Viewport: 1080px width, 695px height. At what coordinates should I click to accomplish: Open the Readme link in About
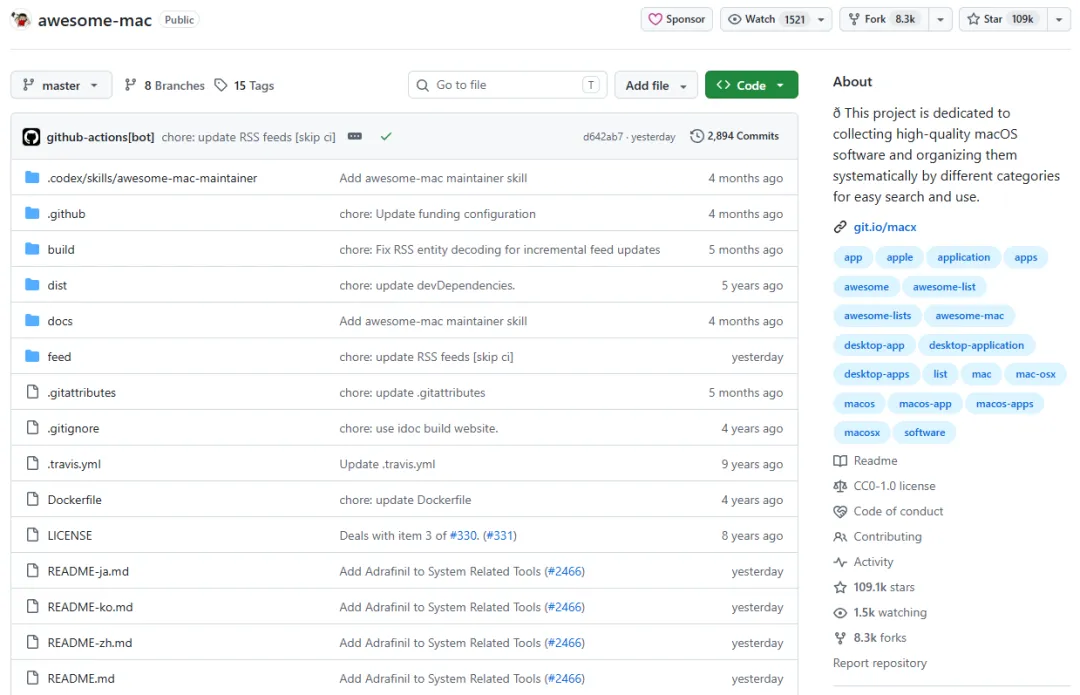click(x=875, y=461)
